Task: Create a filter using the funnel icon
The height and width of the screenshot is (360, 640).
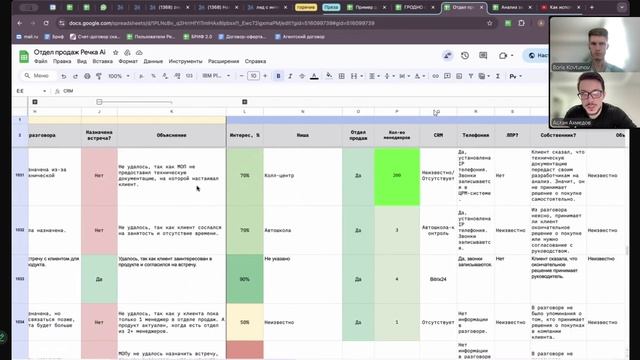Action: [471, 76]
